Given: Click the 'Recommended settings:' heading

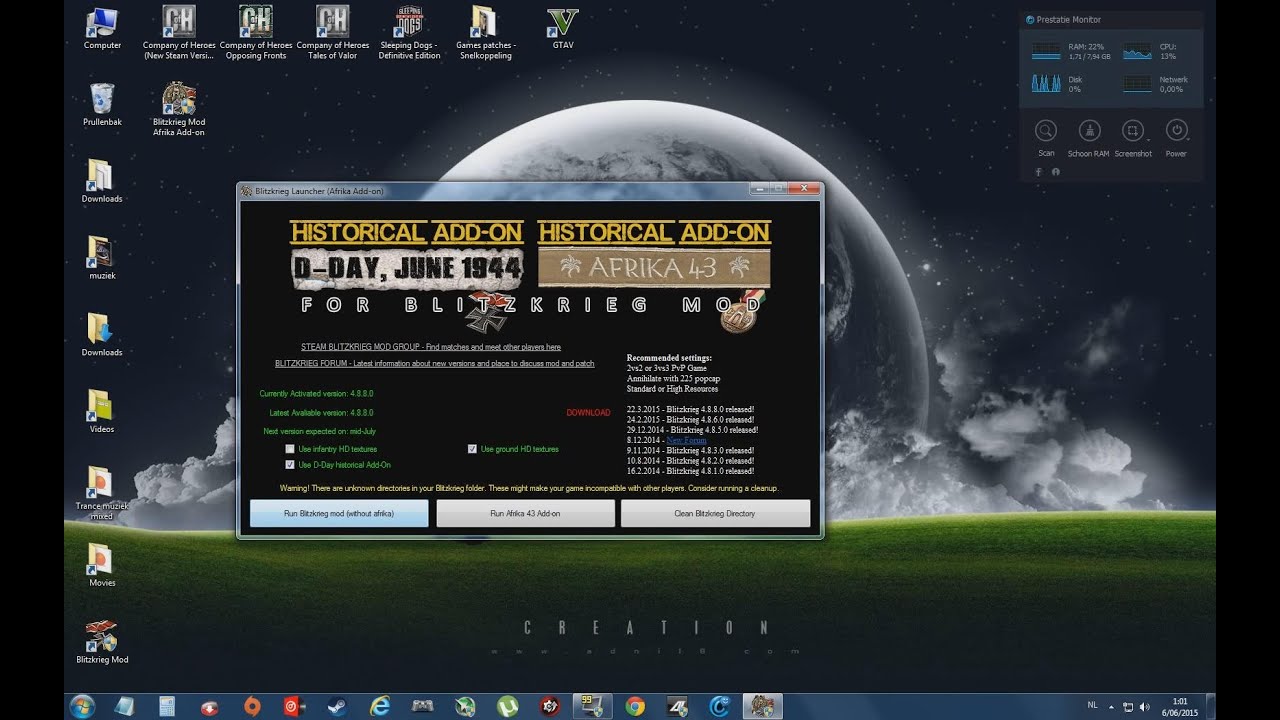Looking at the screenshot, I should tap(669, 357).
